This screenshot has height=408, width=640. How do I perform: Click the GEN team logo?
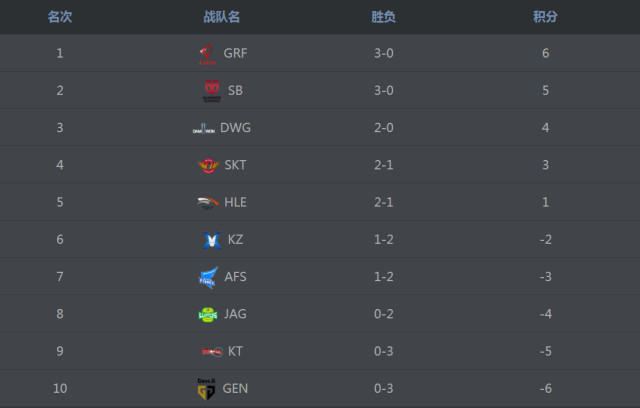[205, 388]
